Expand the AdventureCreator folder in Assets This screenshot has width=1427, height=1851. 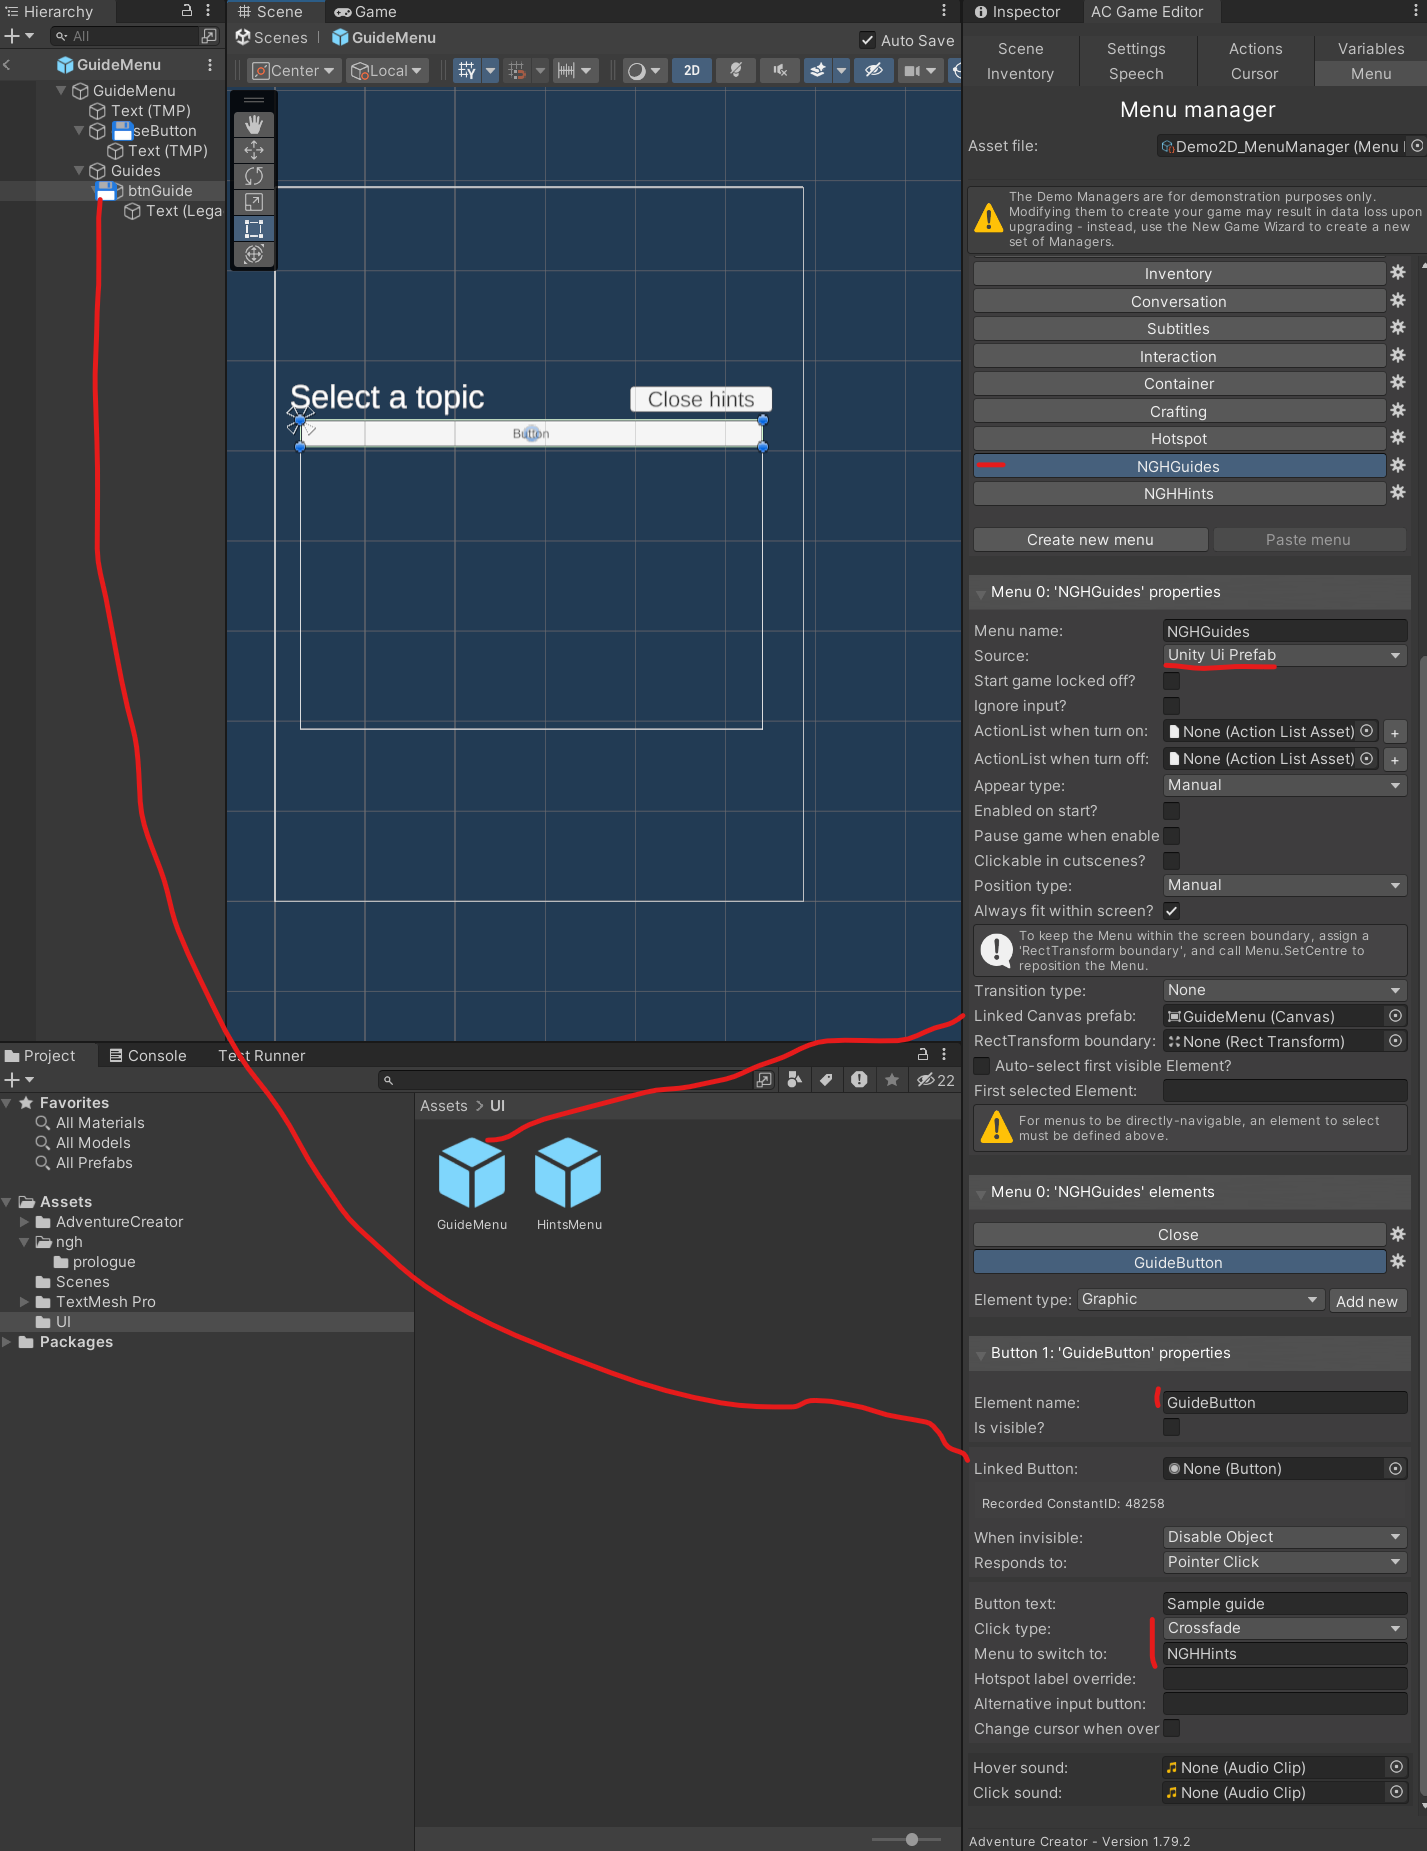pos(24,1222)
